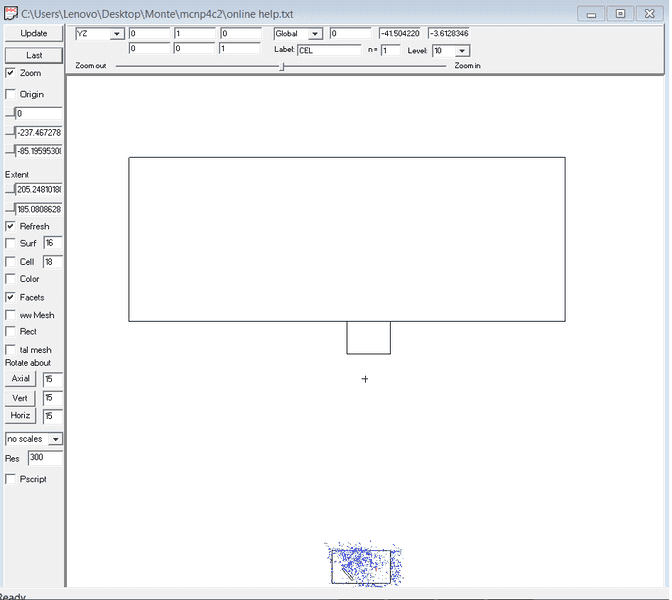Click the Label field containing CEL
The width and height of the screenshot is (672, 600).
(328, 50)
